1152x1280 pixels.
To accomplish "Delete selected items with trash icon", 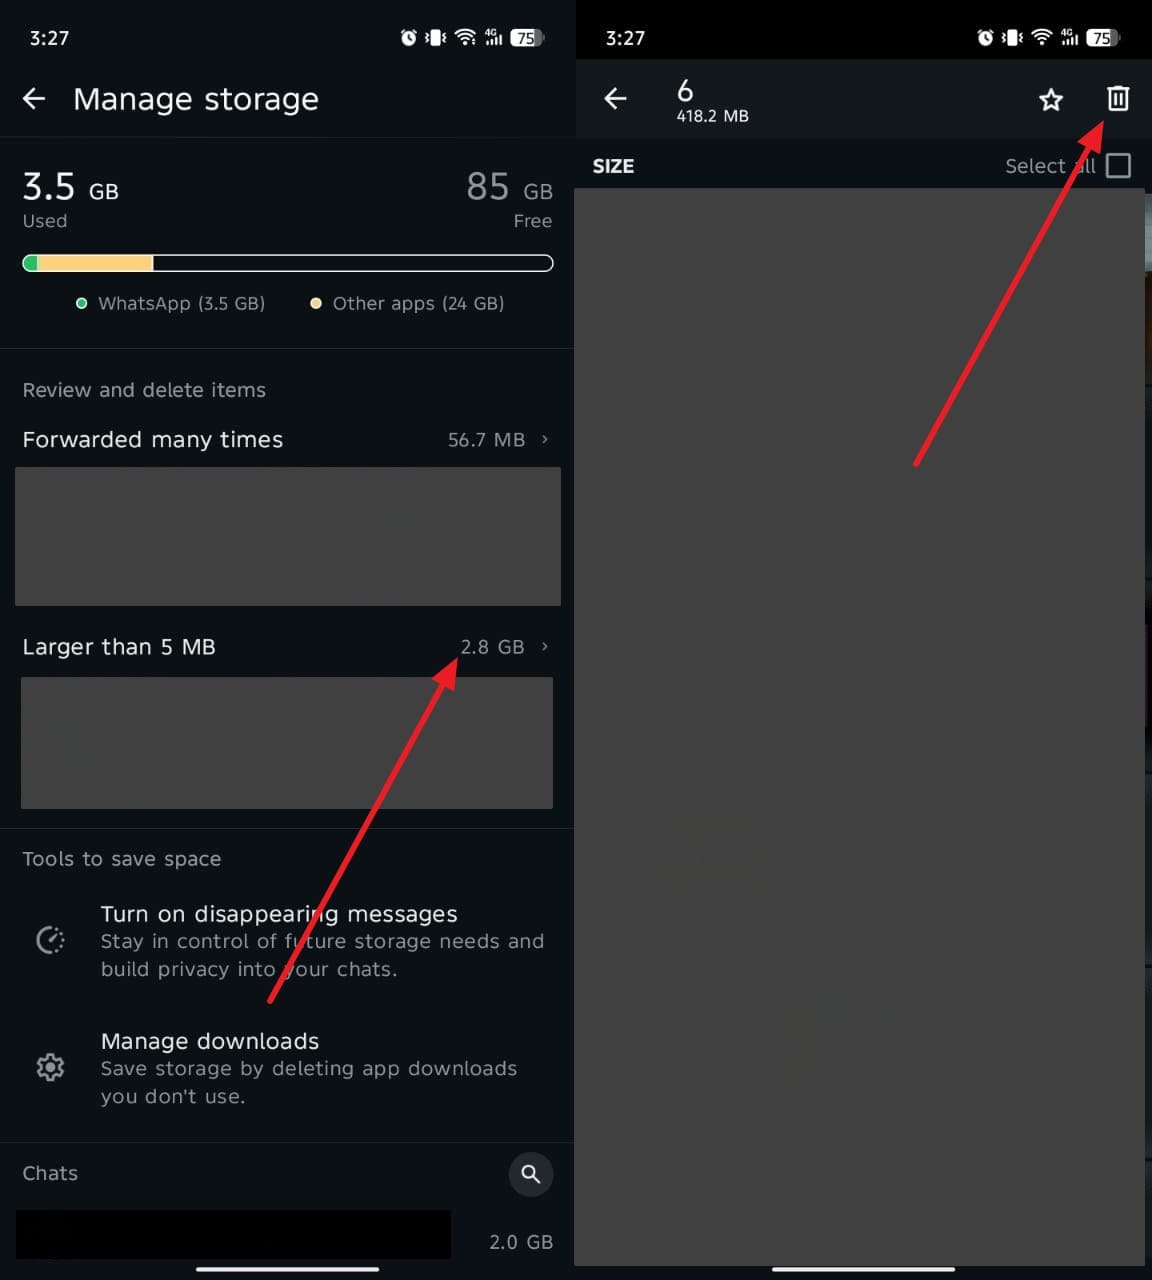I will point(1117,98).
